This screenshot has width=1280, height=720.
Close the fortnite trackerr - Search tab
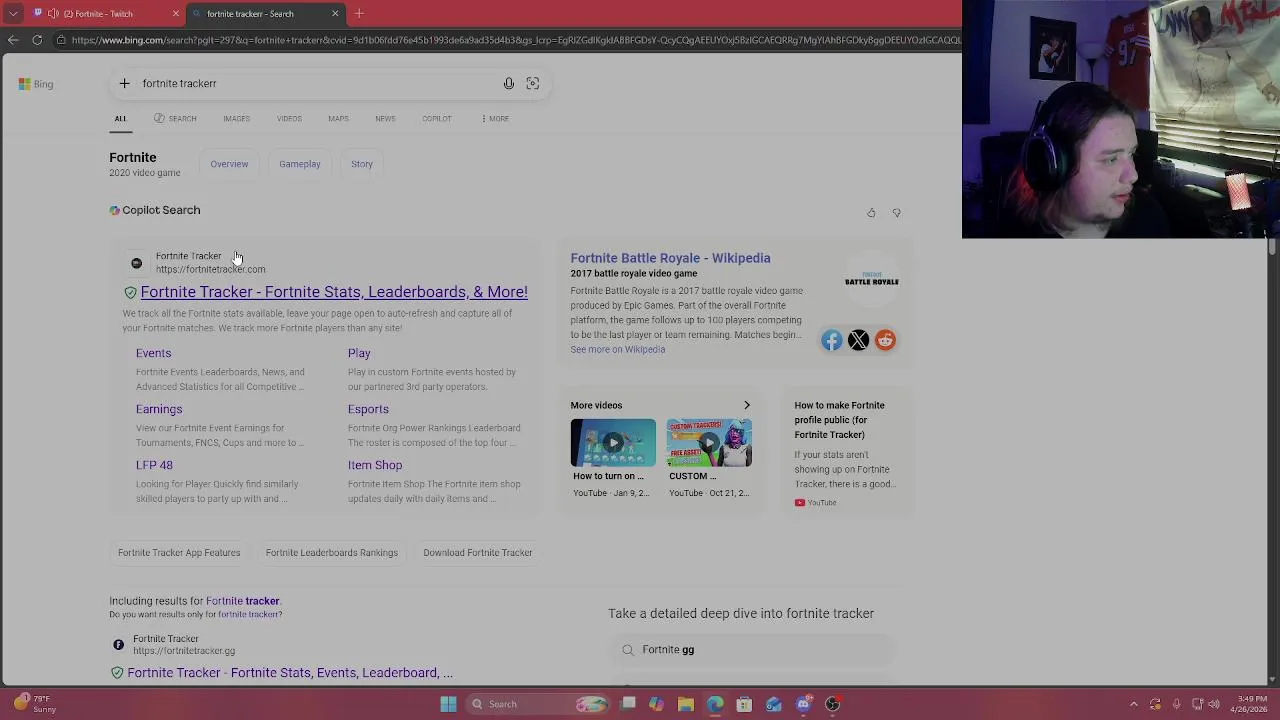(335, 14)
